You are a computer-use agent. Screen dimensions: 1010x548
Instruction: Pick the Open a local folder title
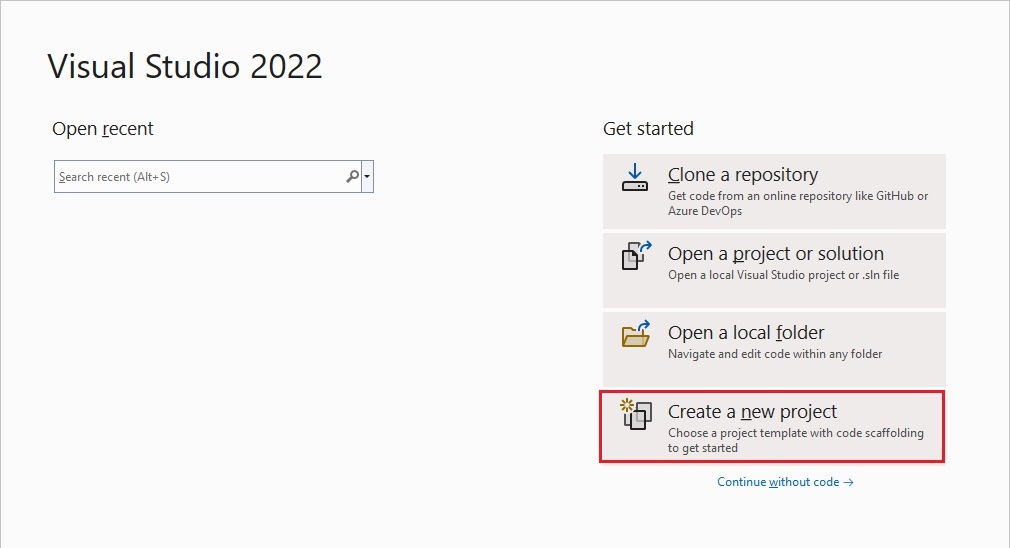coord(746,332)
